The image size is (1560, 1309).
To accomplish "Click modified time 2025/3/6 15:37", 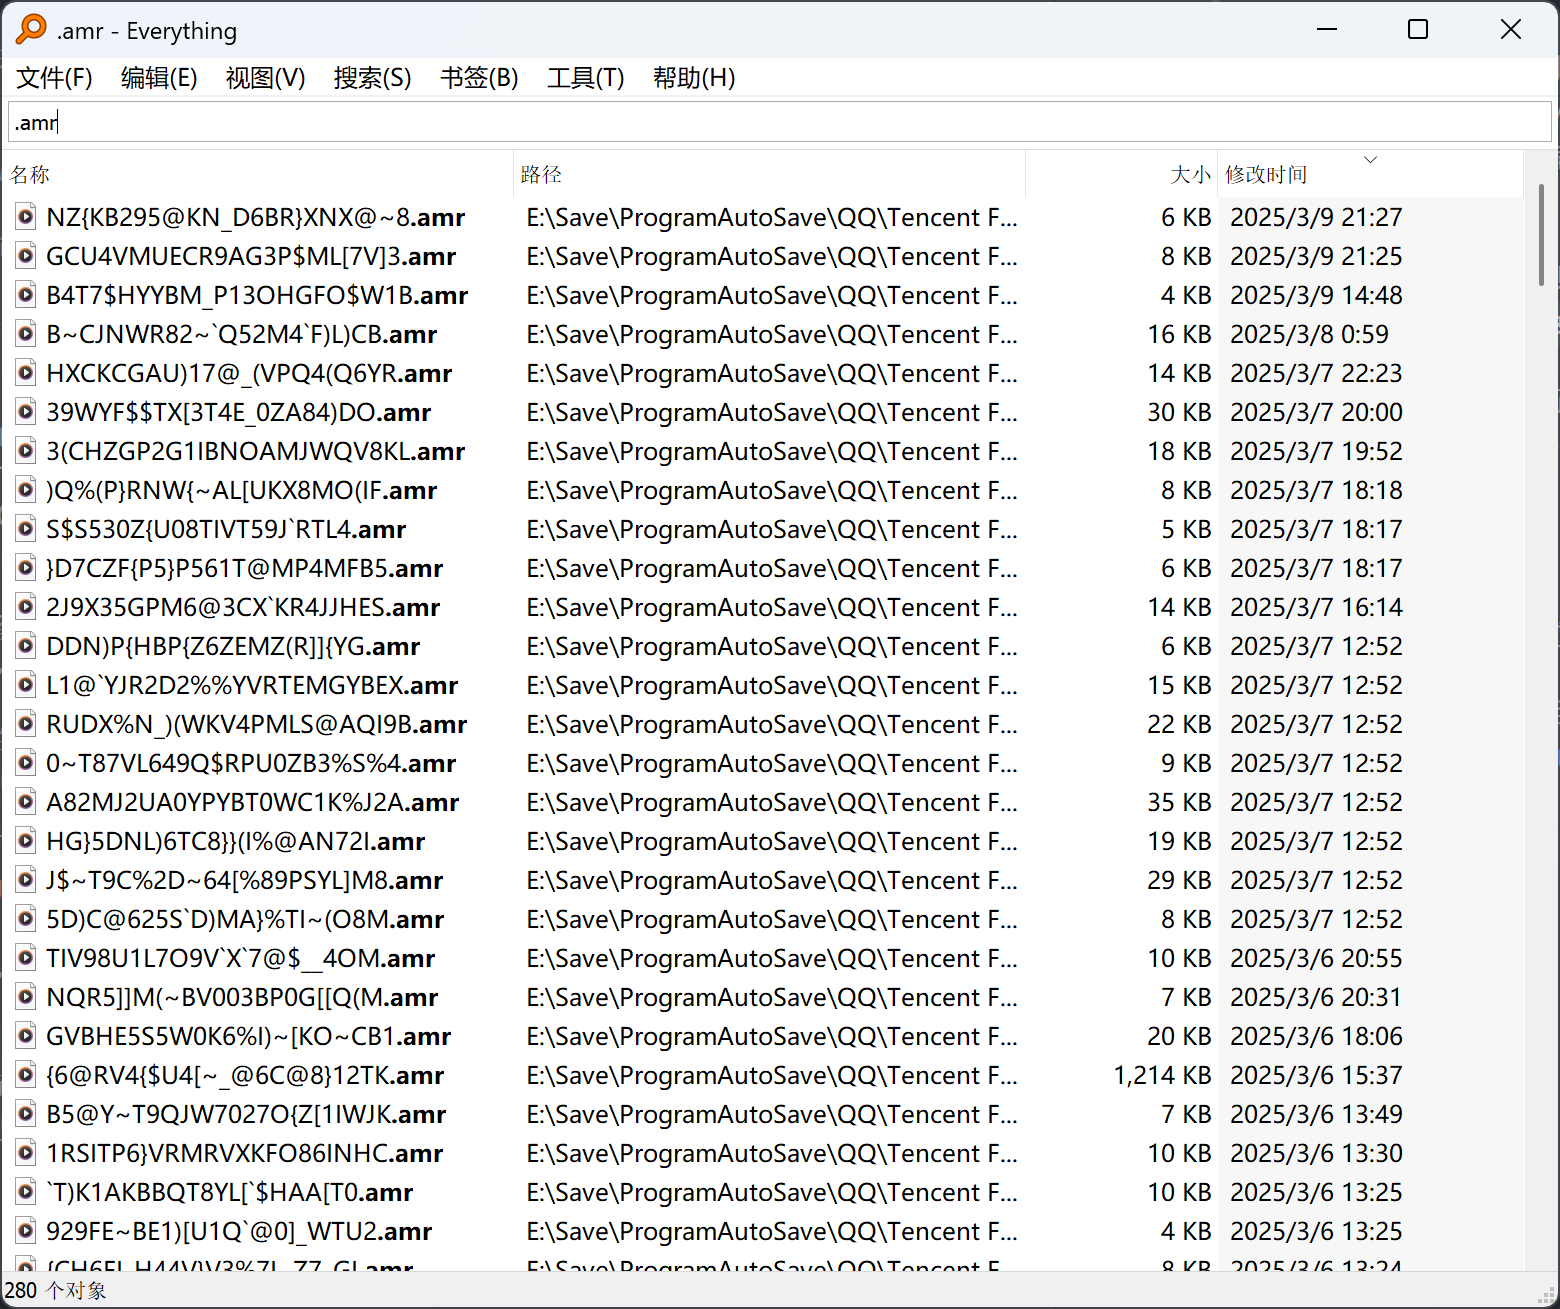I will click(1316, 1075).
